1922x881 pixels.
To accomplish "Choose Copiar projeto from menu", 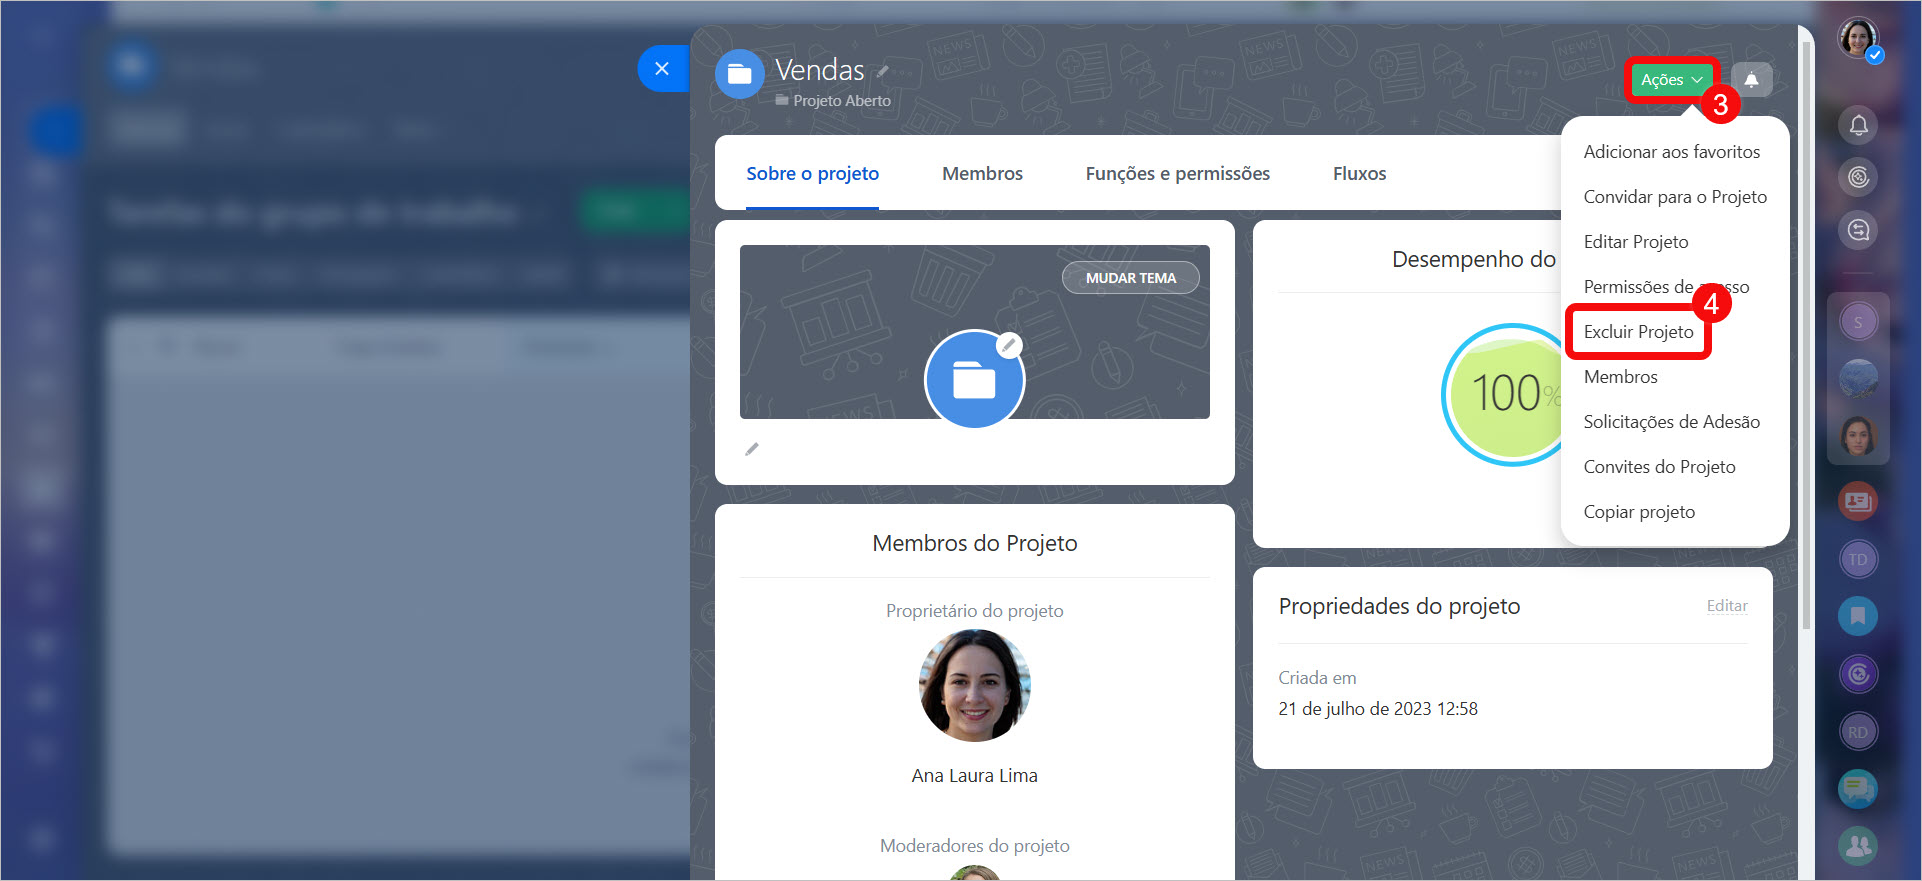I will [x=1639, y=512].
